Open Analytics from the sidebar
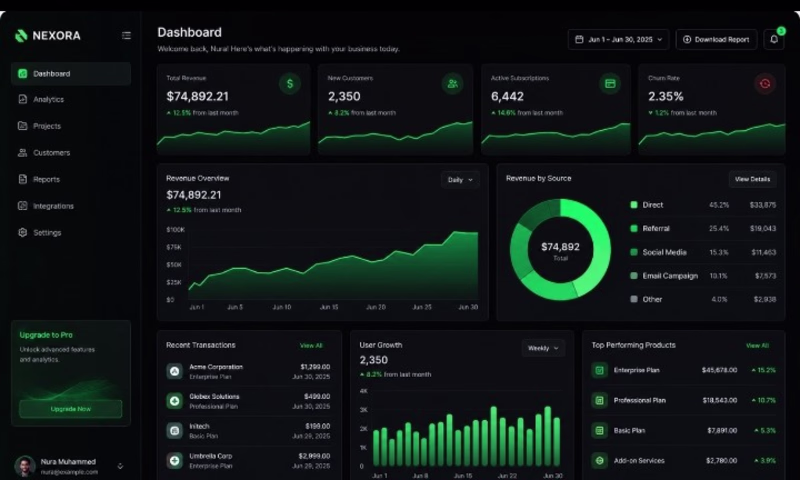This screenshot has width=800, height=480. 71,99
